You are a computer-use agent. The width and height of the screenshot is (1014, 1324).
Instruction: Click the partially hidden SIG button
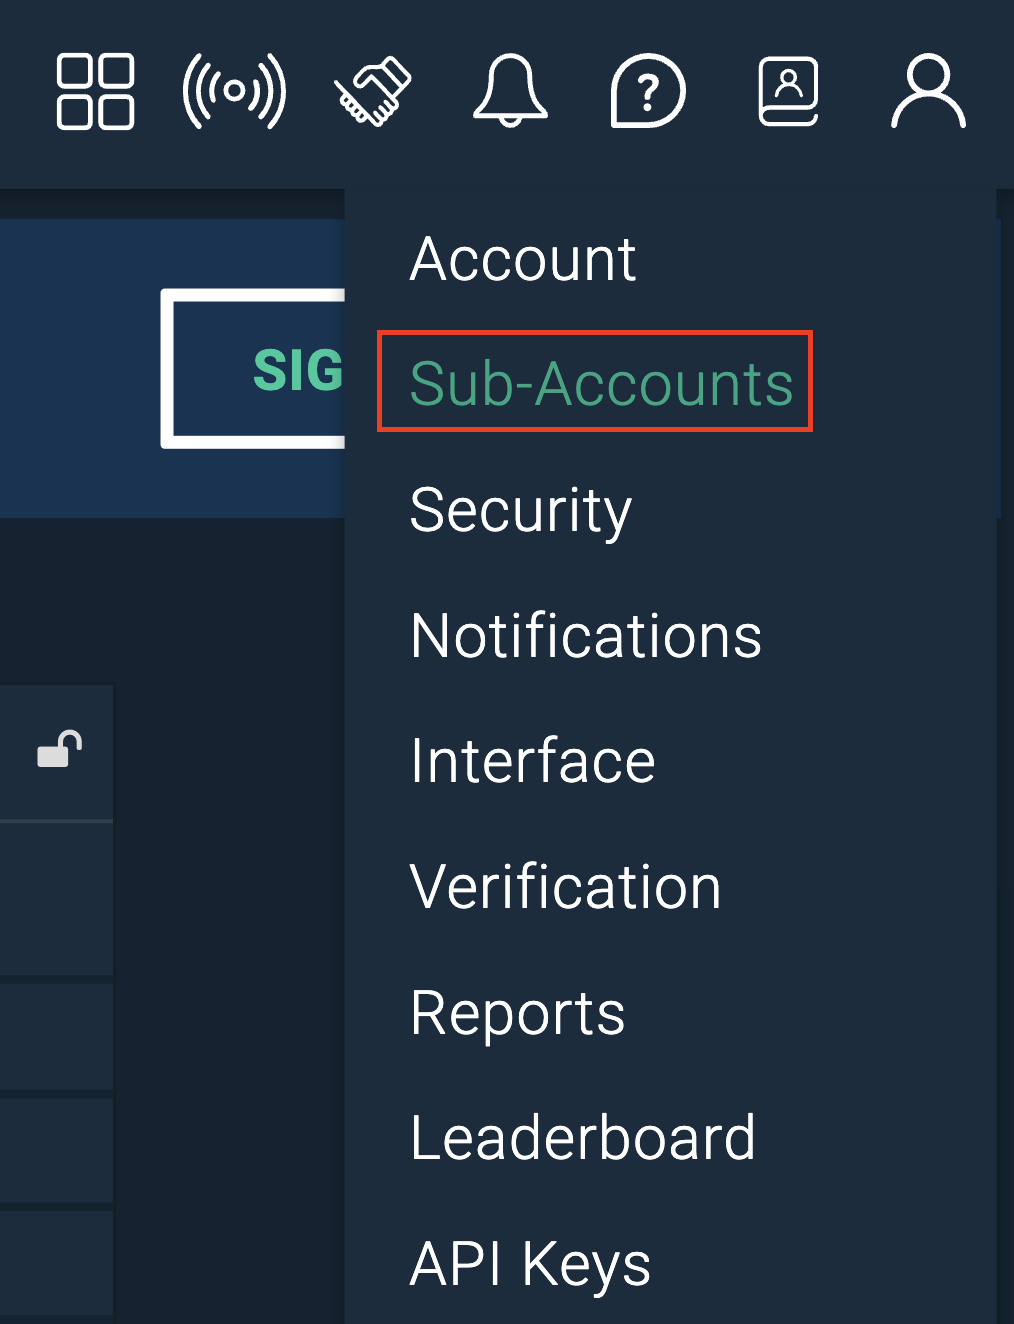pyautogui.click(x=253, y=369)
